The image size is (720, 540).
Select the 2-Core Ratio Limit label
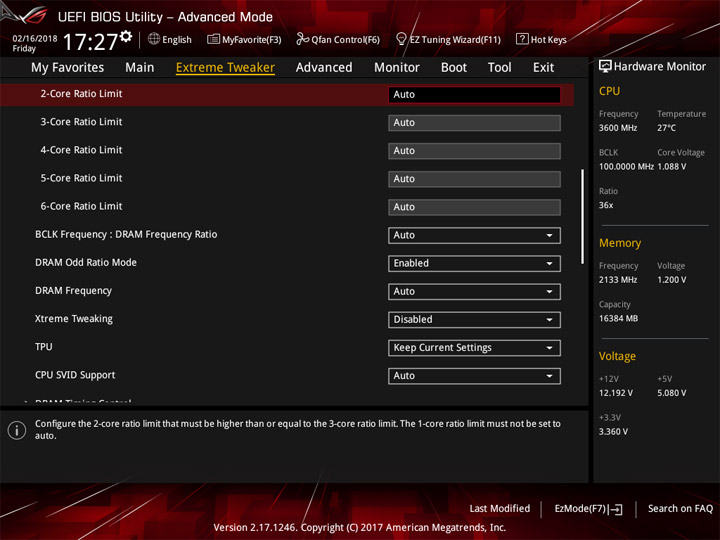tap(81, 94)
